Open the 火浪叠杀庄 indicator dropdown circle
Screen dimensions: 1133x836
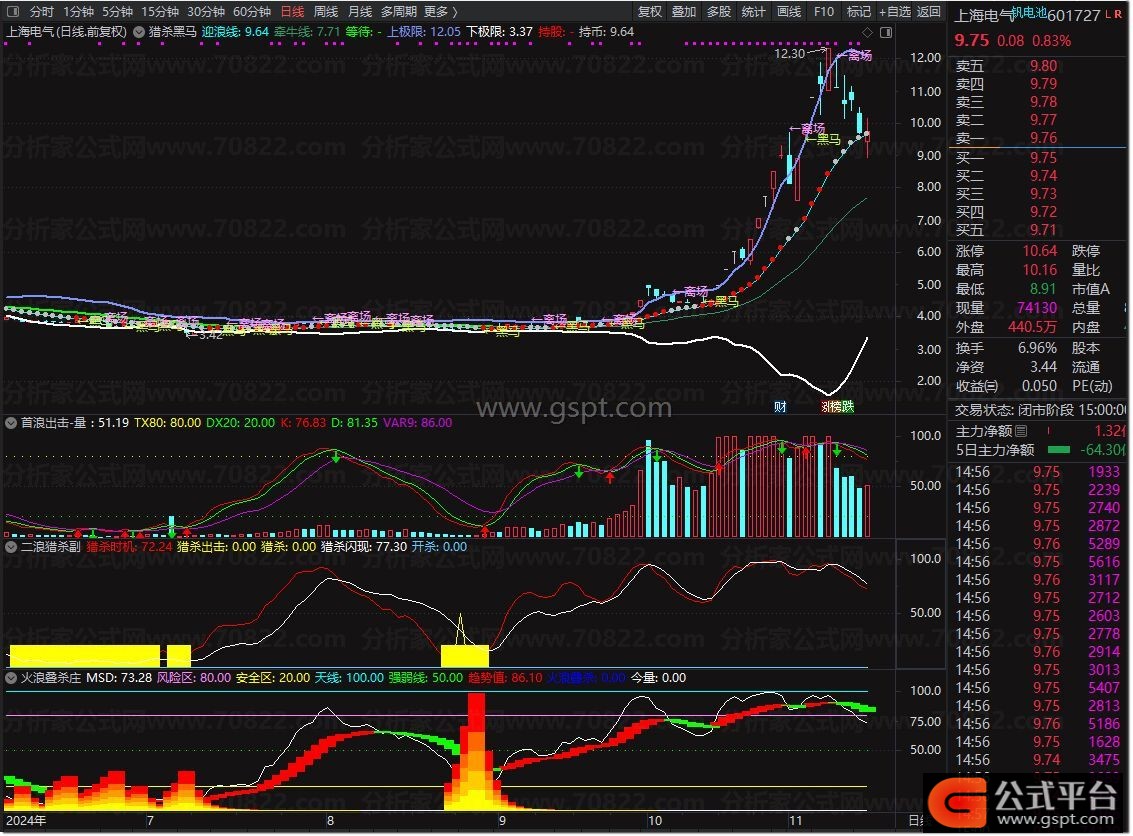(11, 678)
